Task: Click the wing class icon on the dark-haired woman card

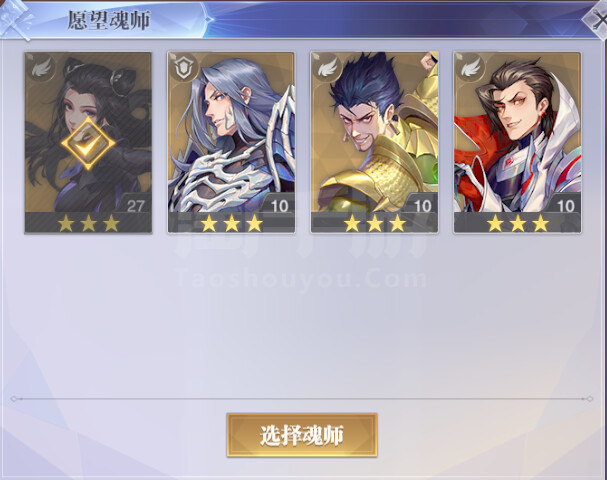Action: click(42, 69)
